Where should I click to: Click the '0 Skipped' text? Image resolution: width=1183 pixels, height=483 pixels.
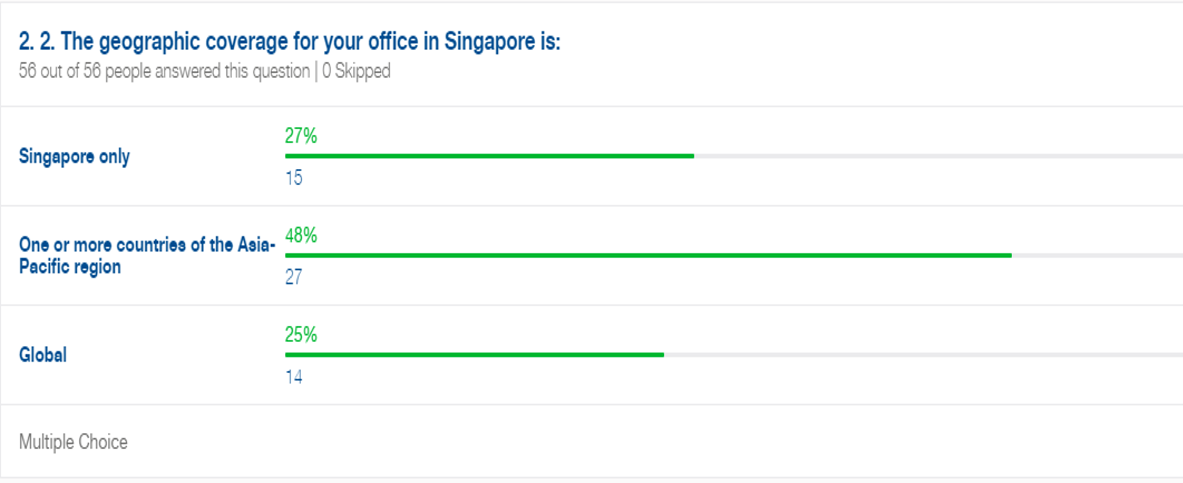(x=356, y=72)
